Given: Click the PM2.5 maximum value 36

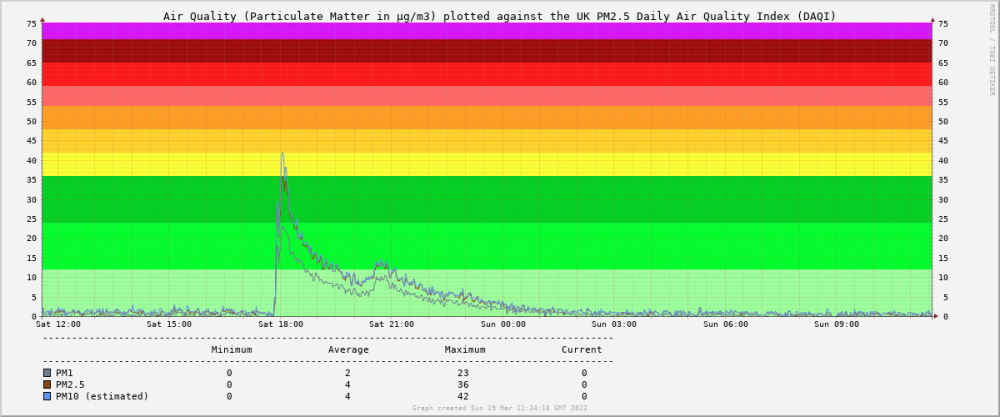Looking at the screenshot, I should 465,384.
